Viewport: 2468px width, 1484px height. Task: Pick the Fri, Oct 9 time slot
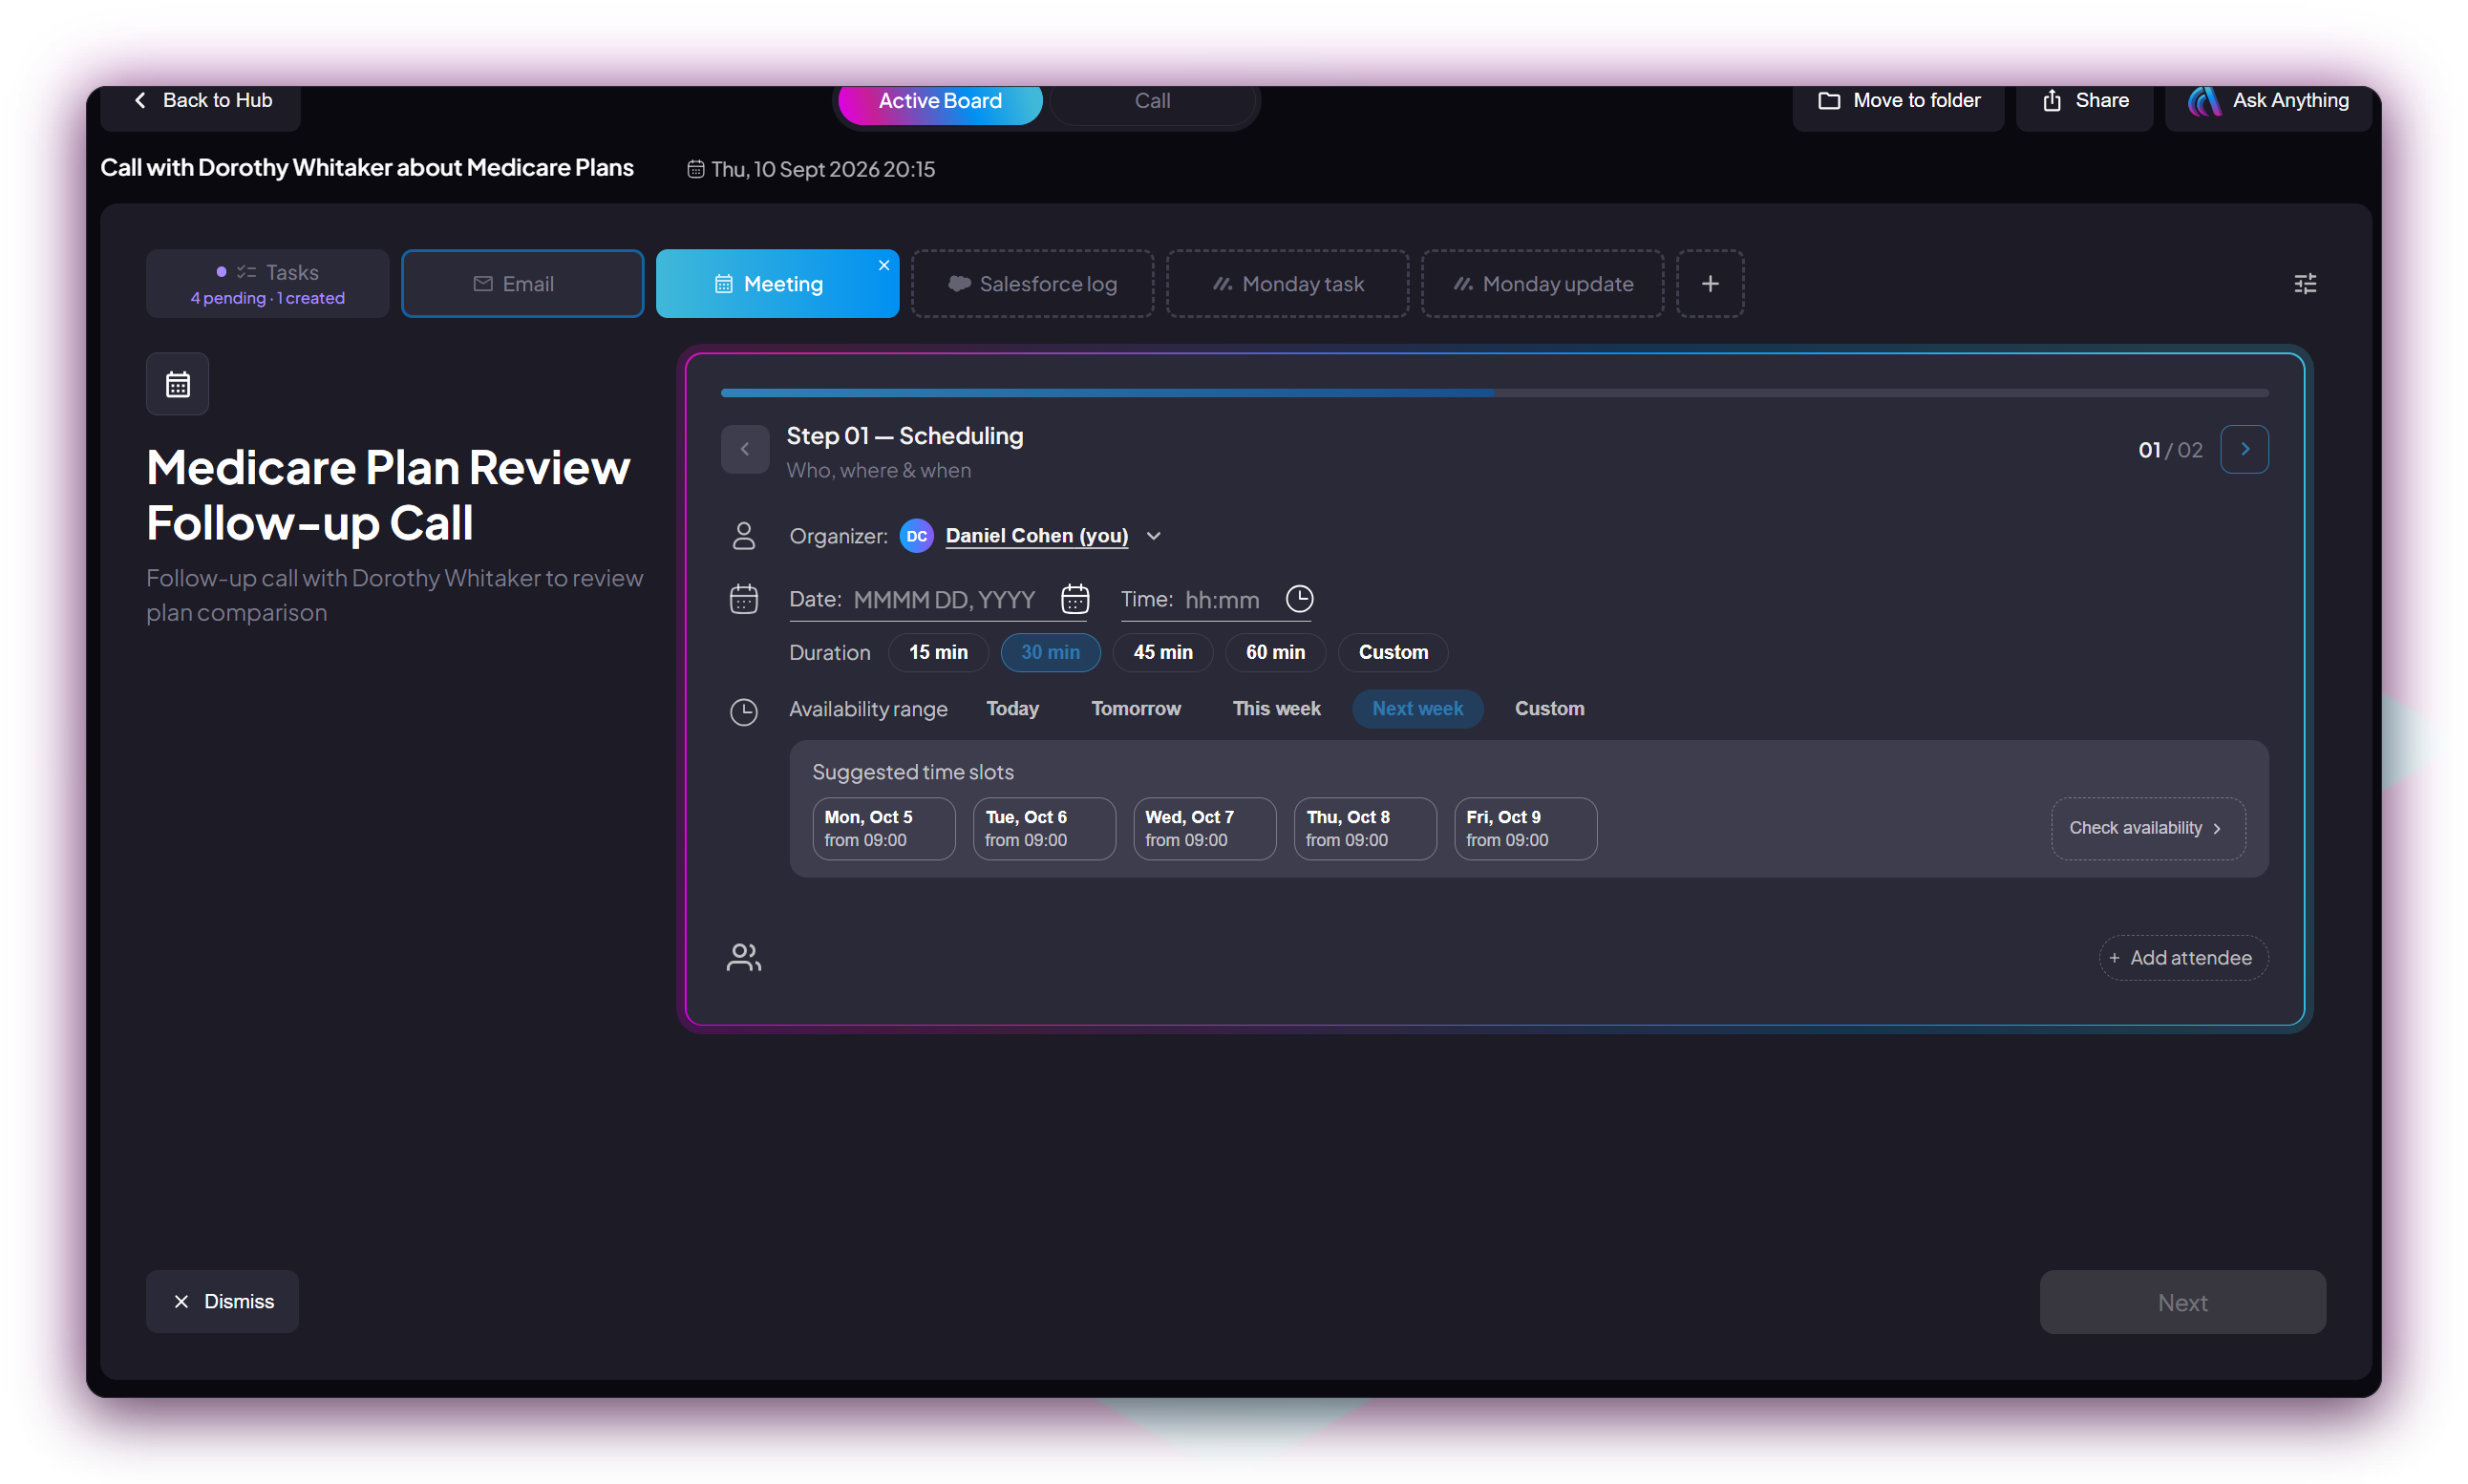pos(1525,828)
